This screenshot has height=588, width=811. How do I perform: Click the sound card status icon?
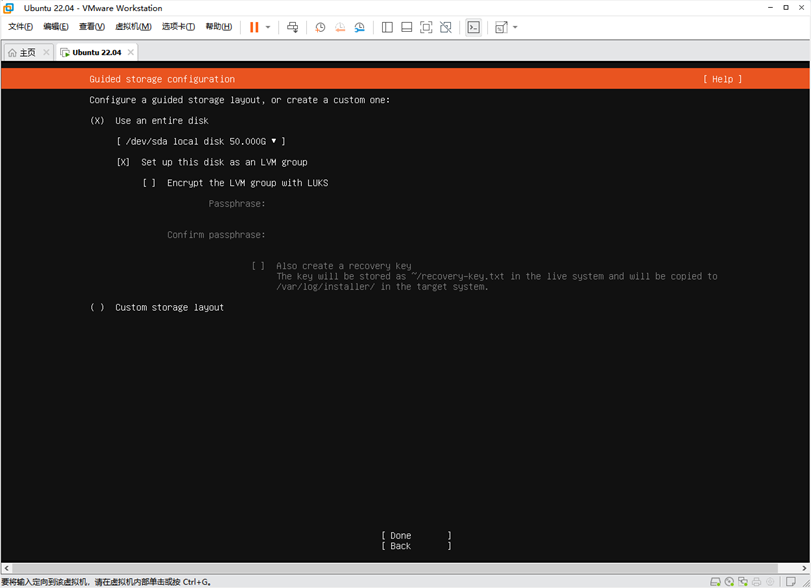point(770,582)
